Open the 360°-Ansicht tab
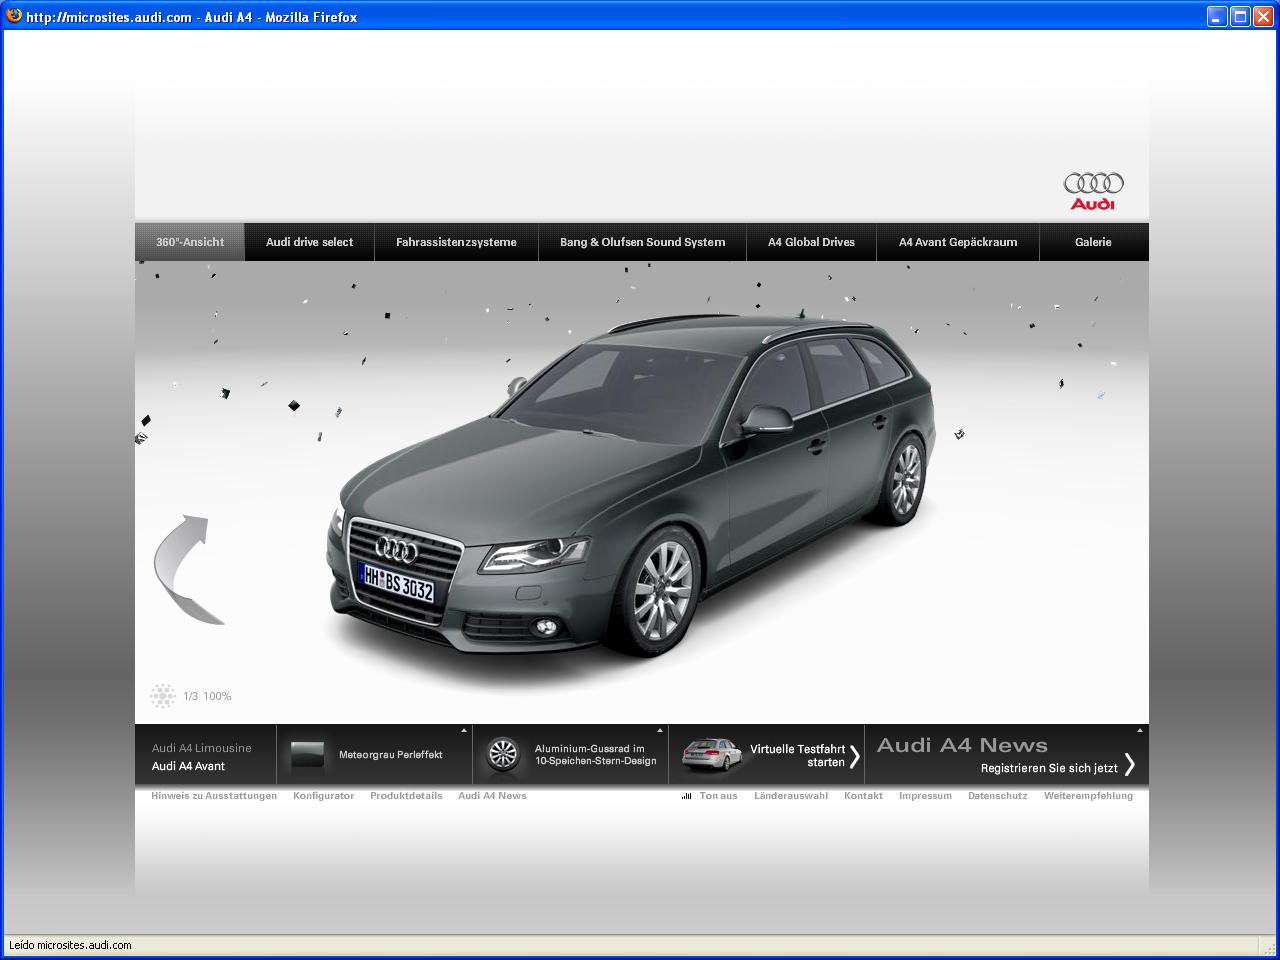 coord(190,242)
